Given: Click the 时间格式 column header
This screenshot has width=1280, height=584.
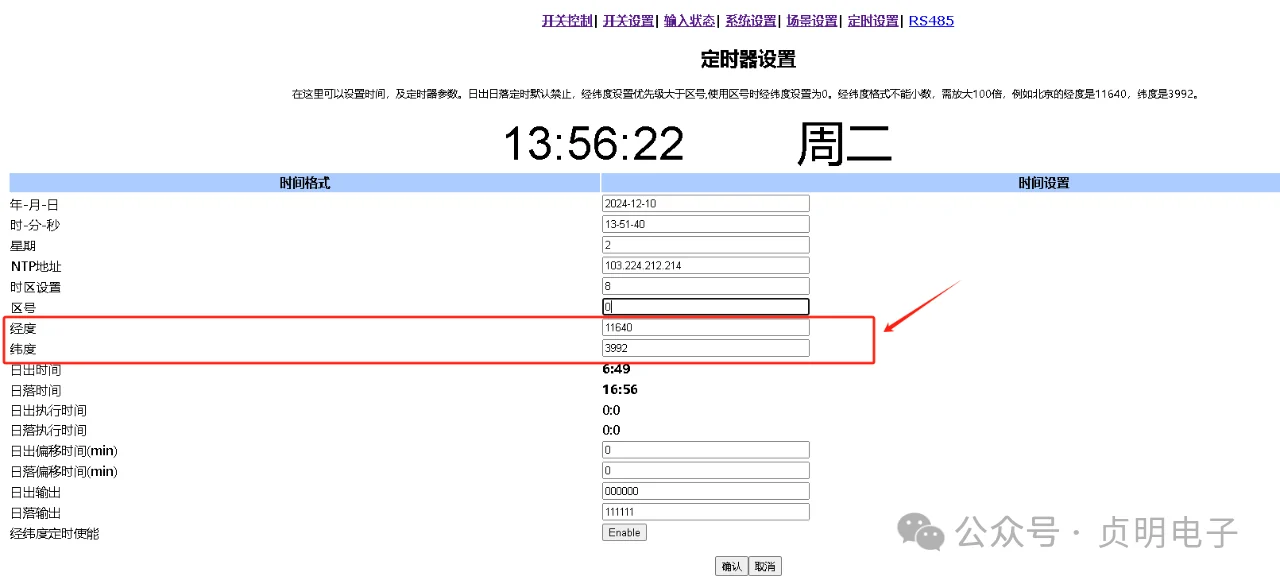Looking at the screenshot, I should pos(305,183).
